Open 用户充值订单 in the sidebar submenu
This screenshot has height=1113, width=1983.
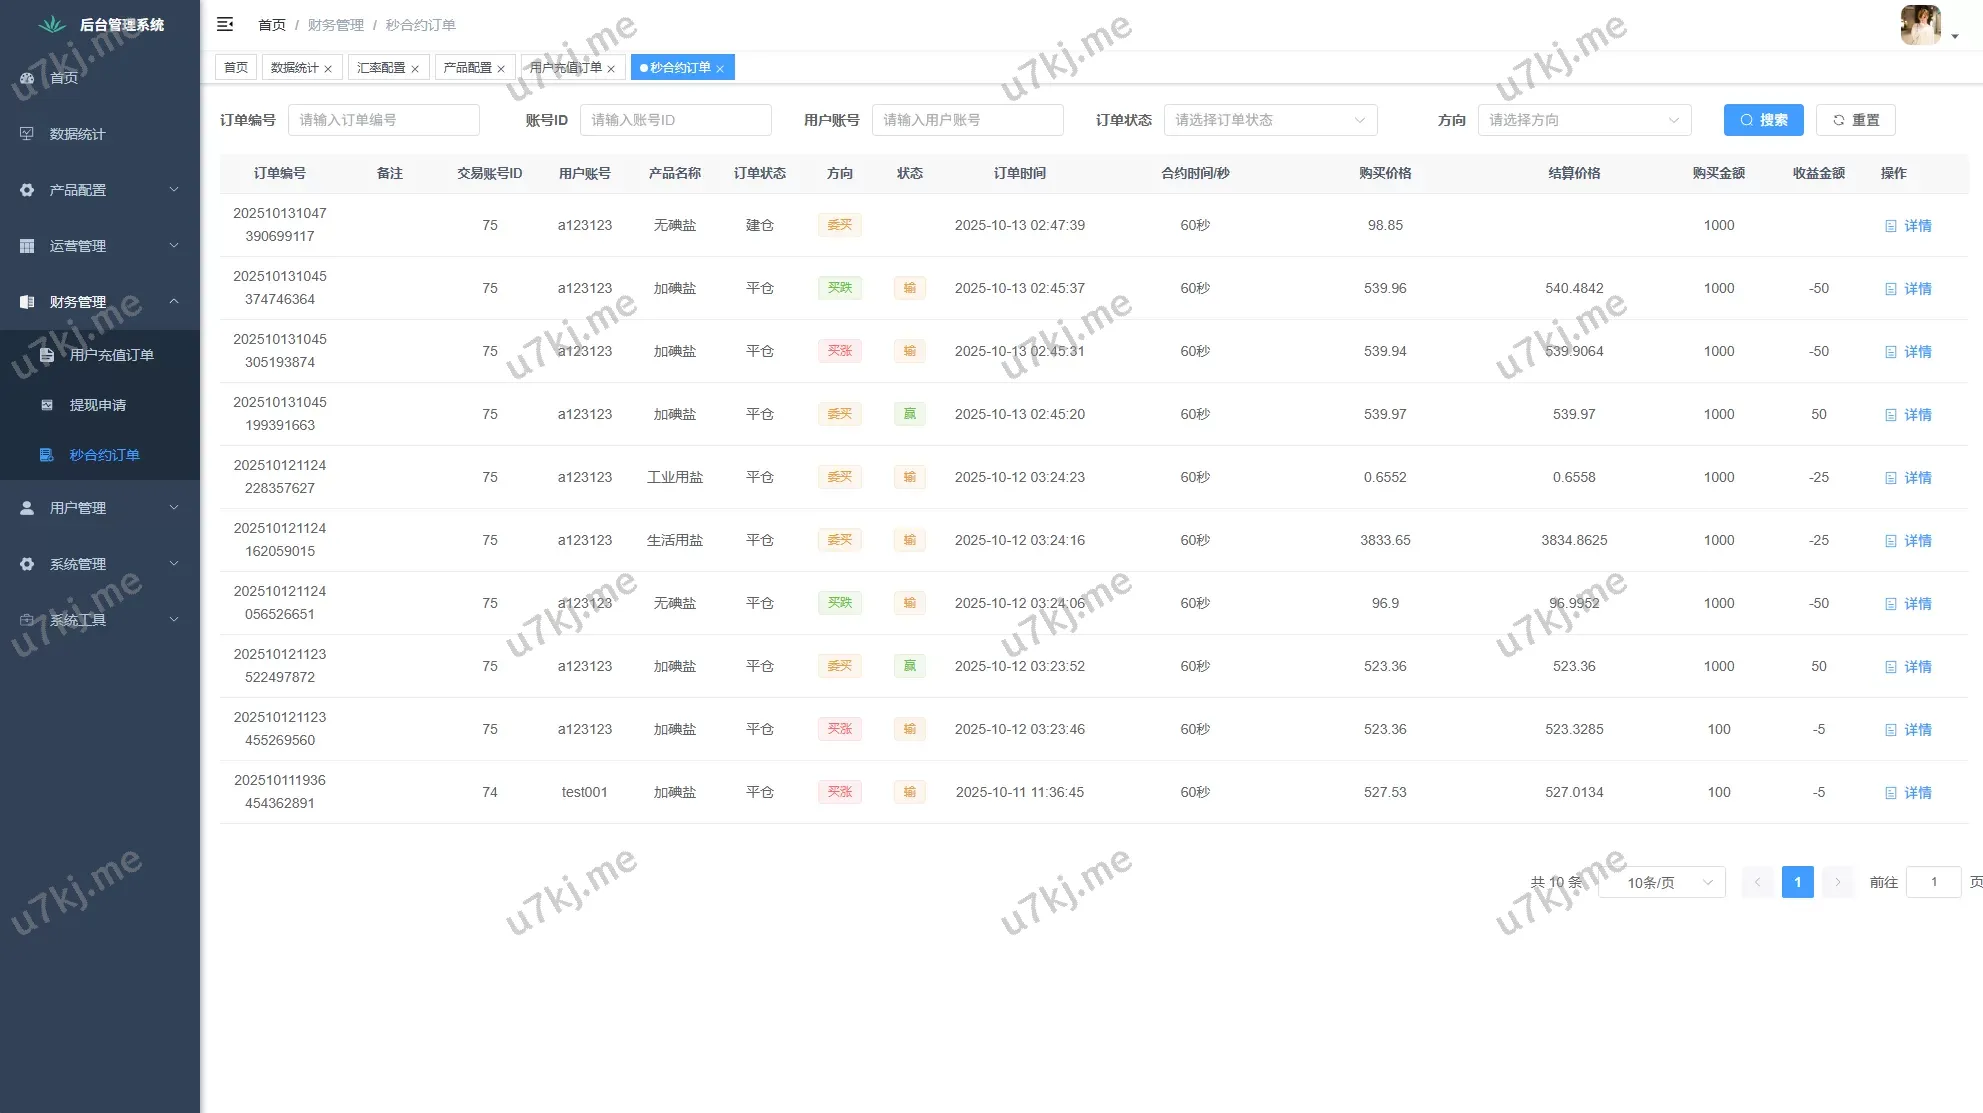111,355
